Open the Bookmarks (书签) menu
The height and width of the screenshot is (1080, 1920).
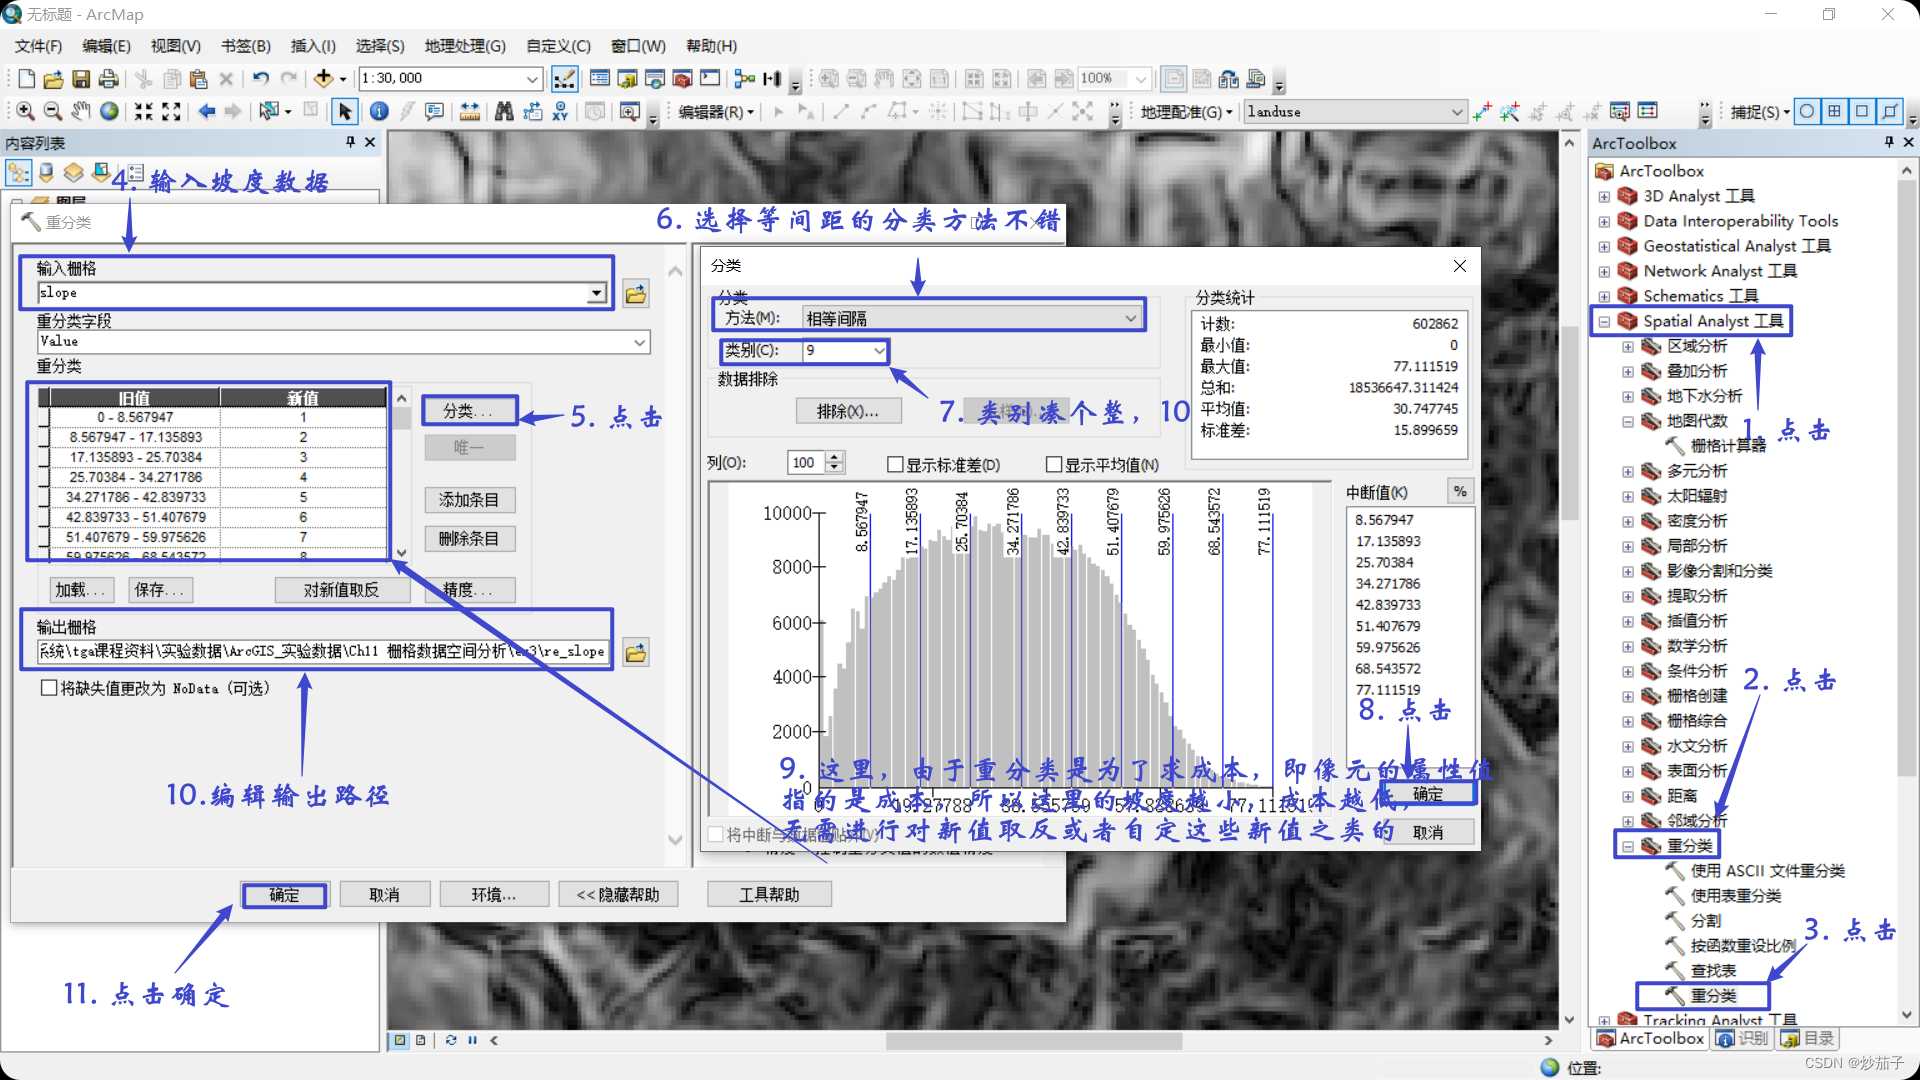245,46
